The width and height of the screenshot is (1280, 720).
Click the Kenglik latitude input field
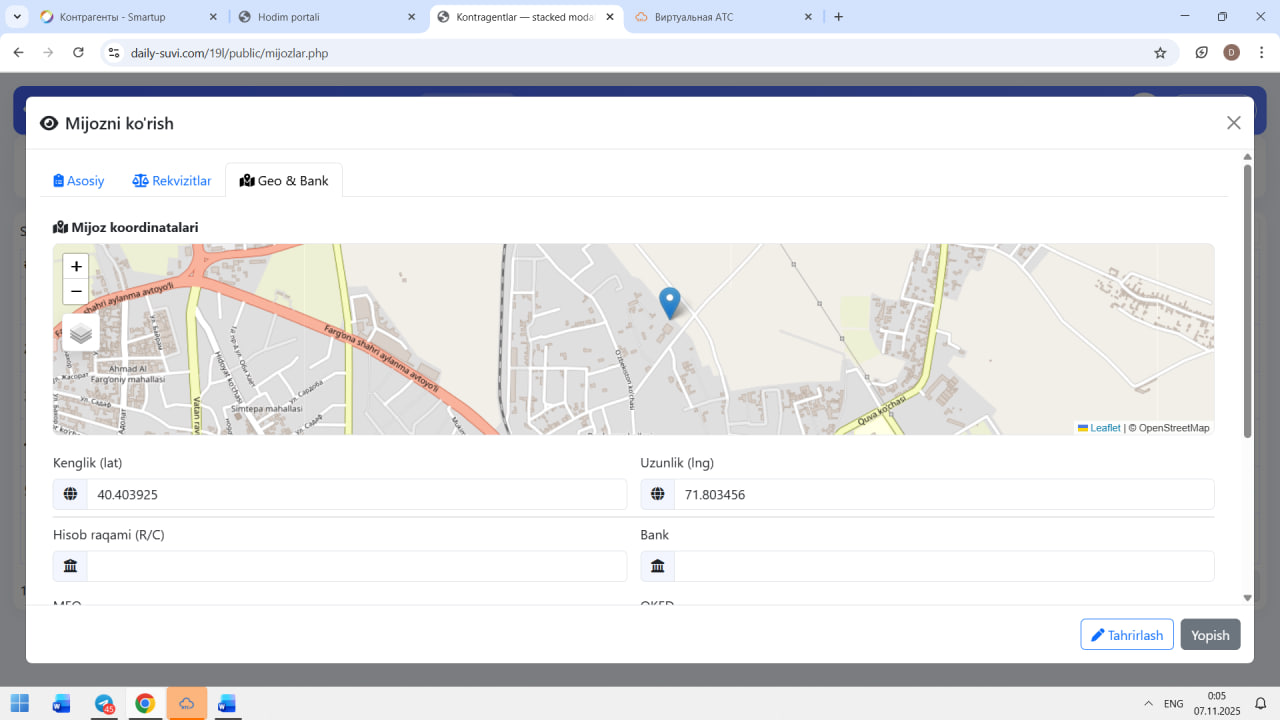click(x=356, y=494)
